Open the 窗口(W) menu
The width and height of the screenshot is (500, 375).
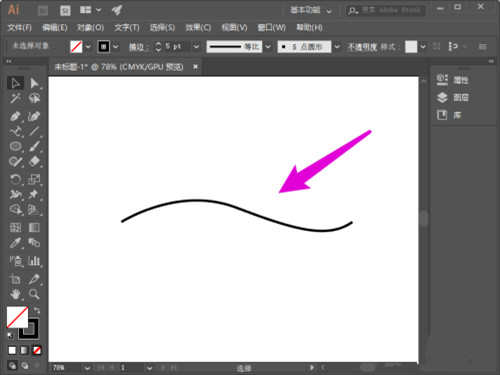tap(272, 28)
